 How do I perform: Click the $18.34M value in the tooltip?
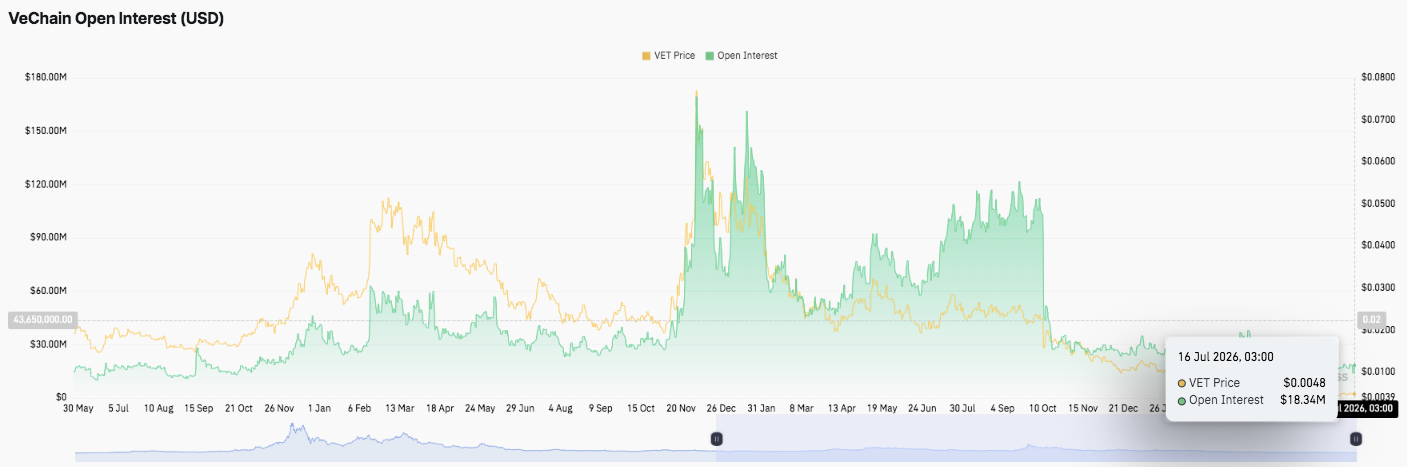tap(1303, 400)
